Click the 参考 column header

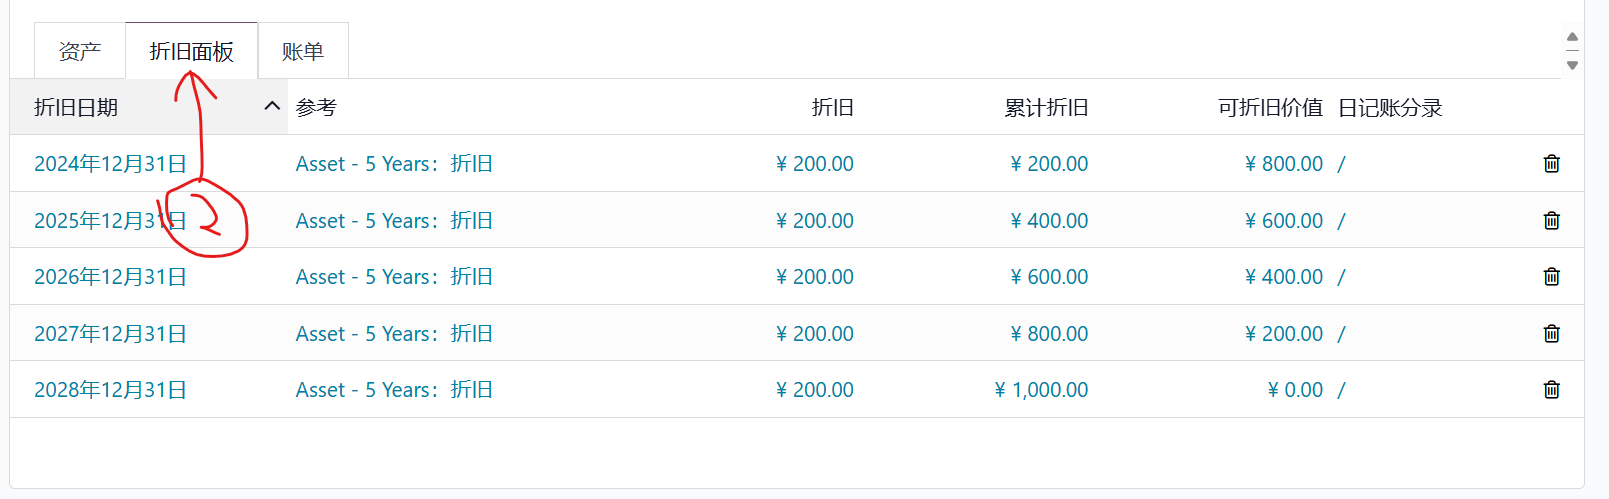click(x=316, y=108)
